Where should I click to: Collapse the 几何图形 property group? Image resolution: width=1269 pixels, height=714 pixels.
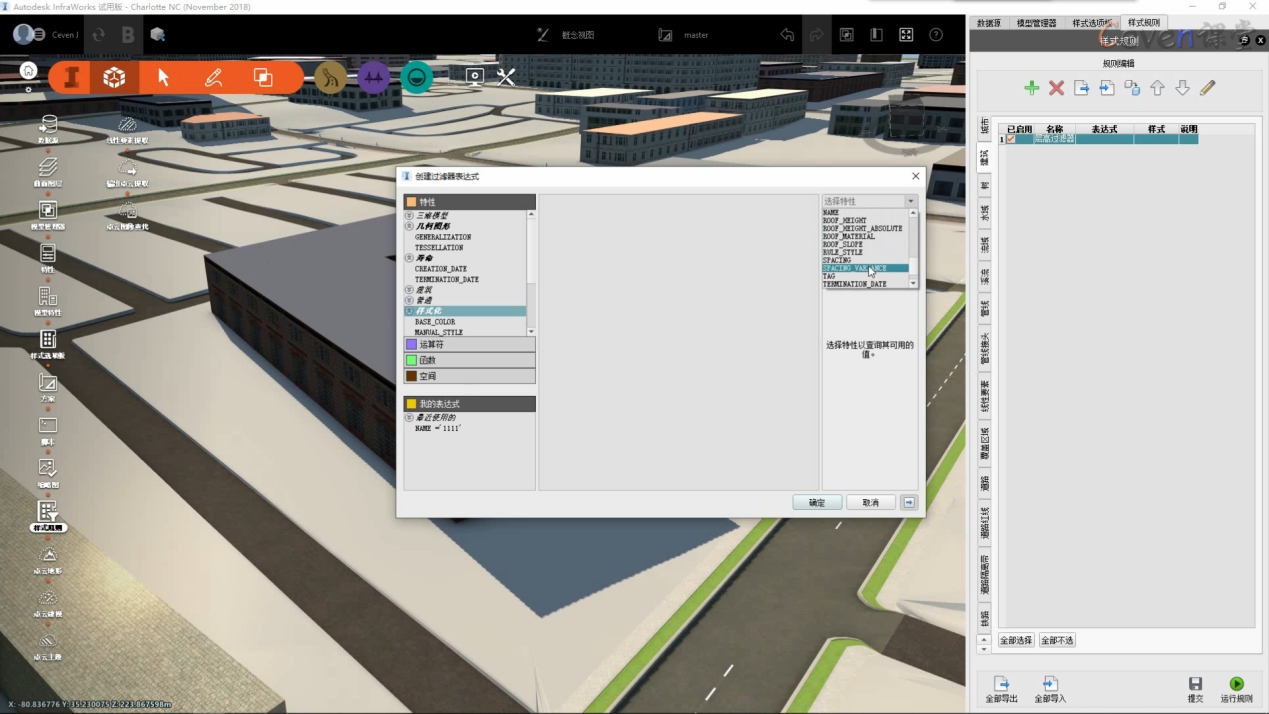tap(409, 227)
